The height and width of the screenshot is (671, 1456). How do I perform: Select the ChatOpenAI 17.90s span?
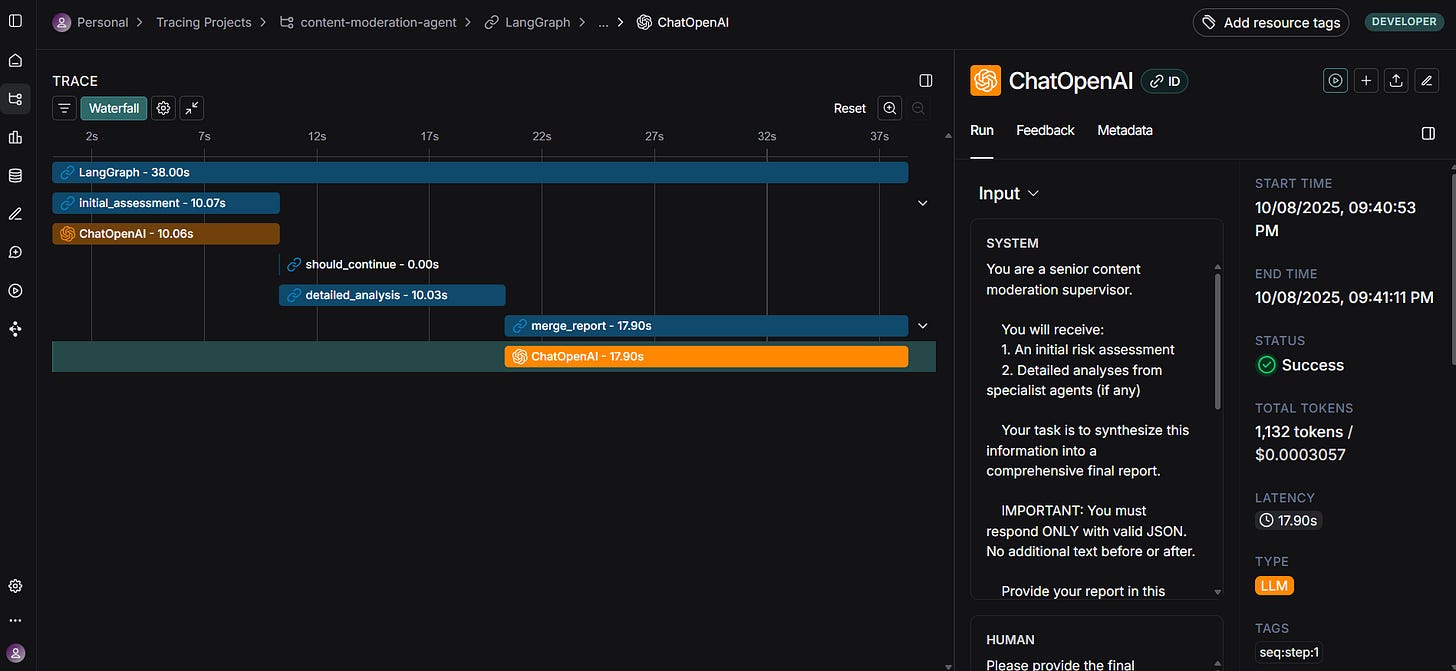[x=706, y=357]
